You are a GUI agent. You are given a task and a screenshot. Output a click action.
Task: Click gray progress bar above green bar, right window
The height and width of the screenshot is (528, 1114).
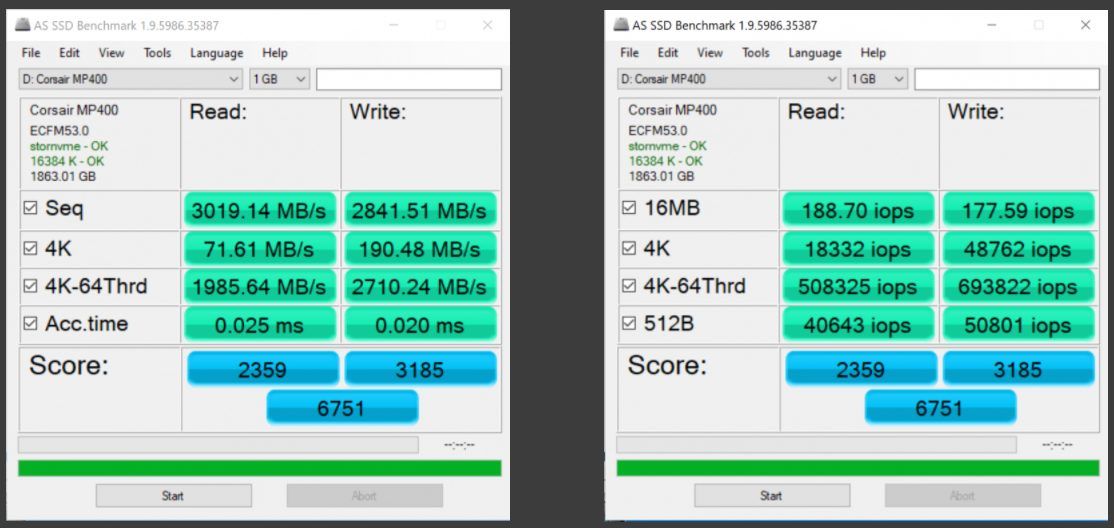(x=816, y=445)
